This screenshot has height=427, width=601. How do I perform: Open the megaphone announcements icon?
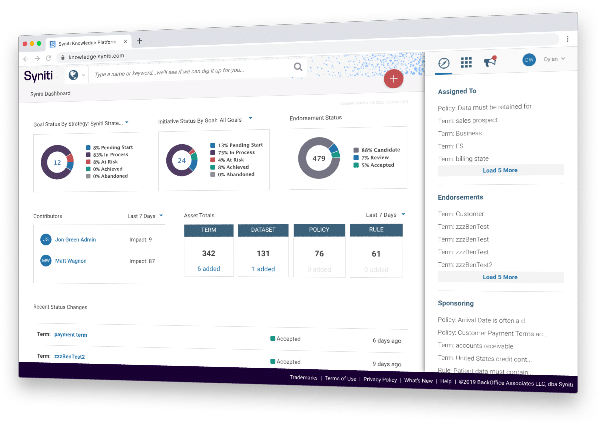[490, 62]
